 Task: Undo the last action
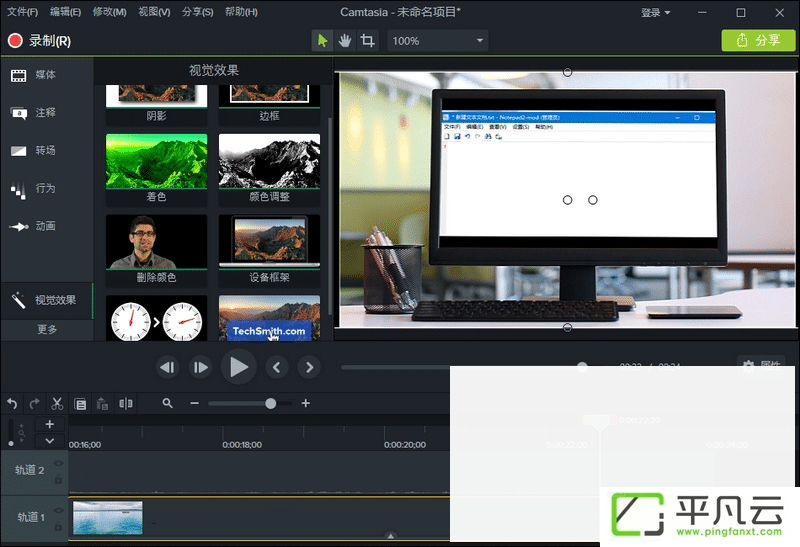(12, 404)
